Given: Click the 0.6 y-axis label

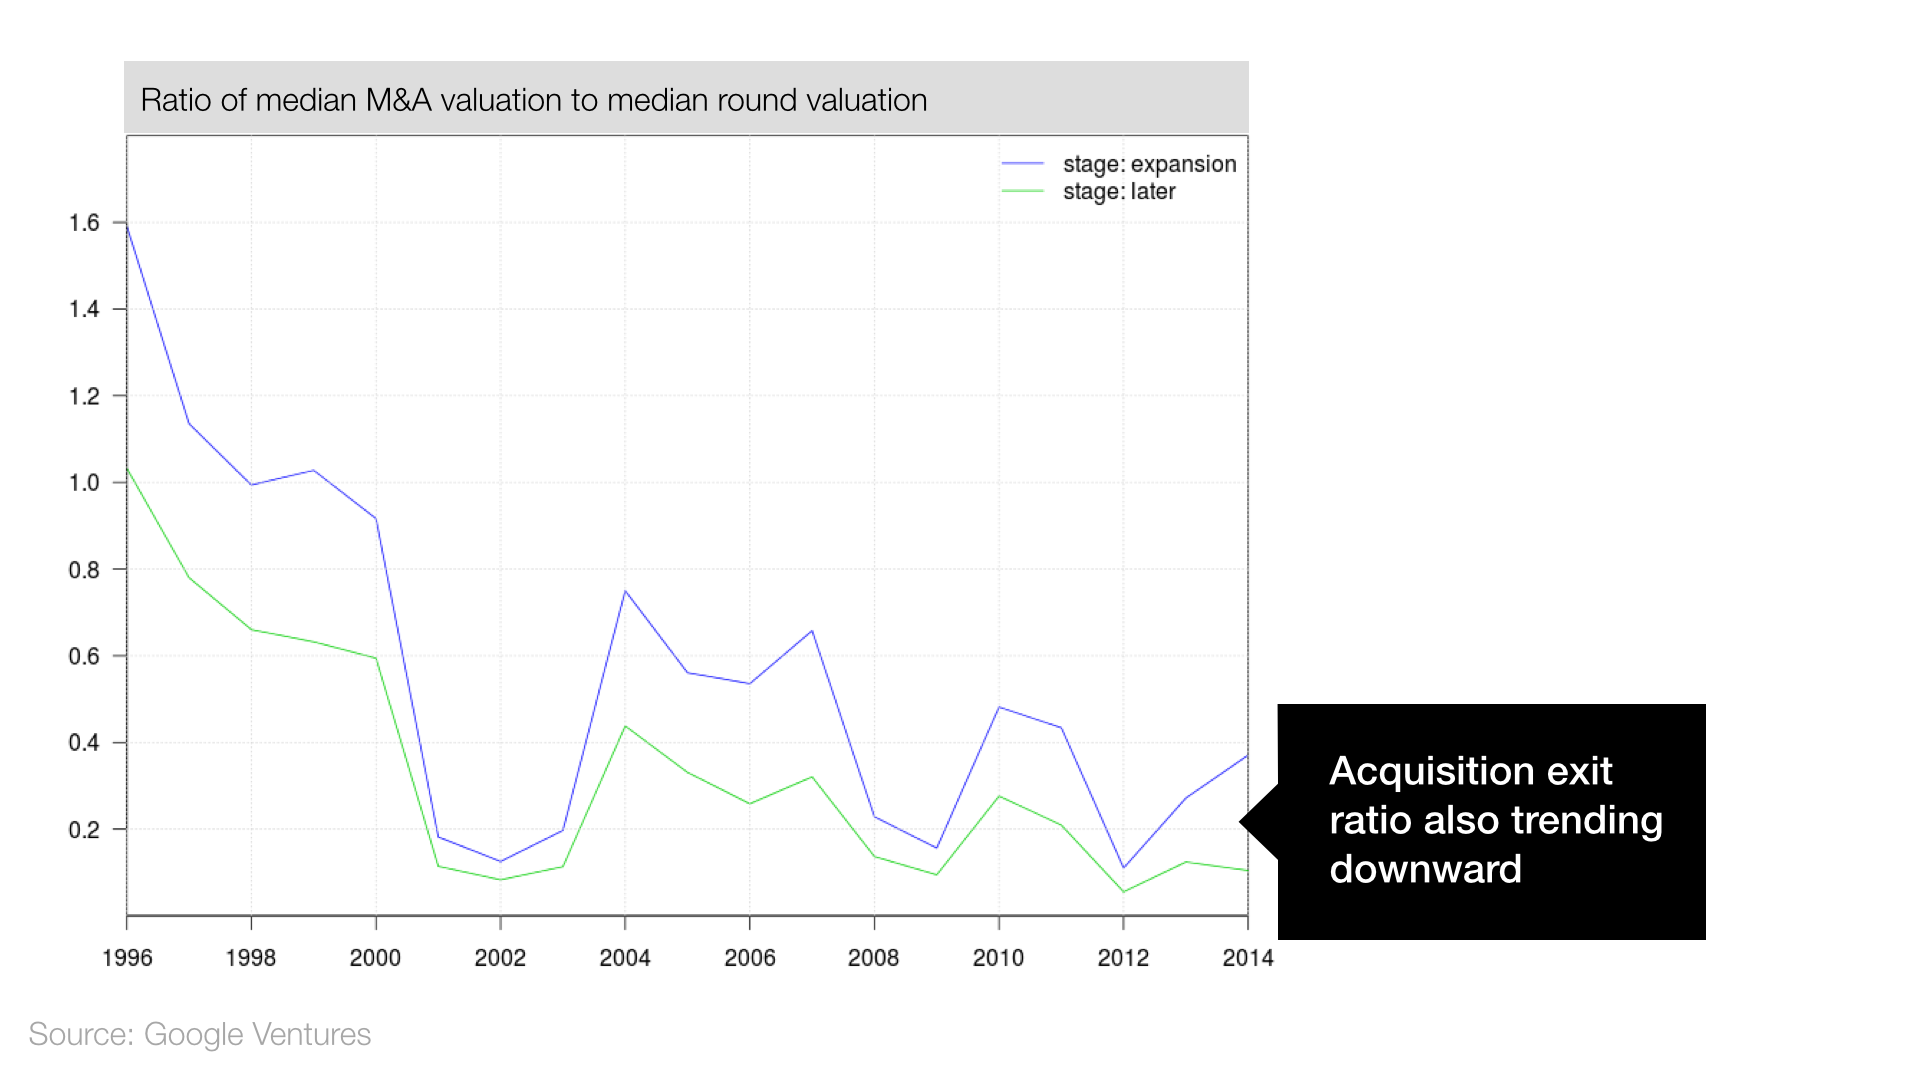Looking at the screenshot, I should click(x=84, y=656).
